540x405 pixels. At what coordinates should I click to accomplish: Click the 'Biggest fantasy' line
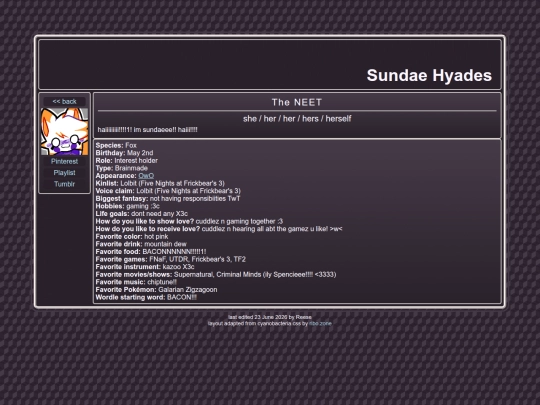click(x=168, y=198)
